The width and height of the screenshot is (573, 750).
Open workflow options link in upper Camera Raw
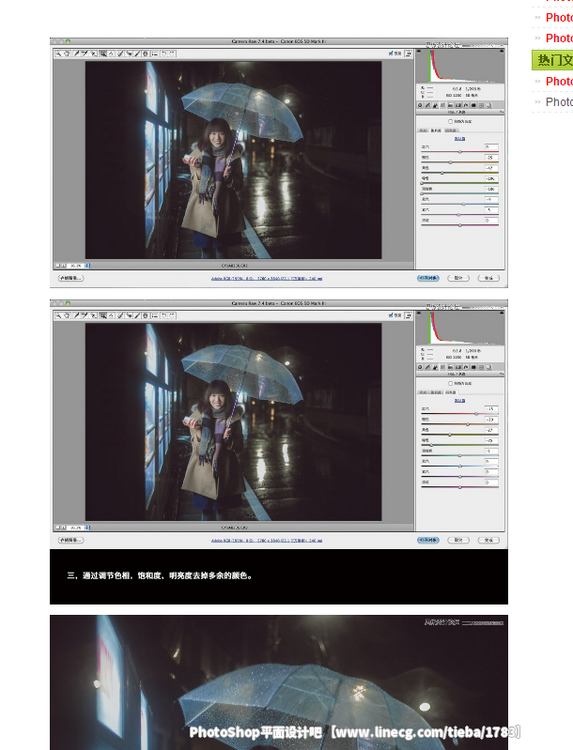(266, 278)
